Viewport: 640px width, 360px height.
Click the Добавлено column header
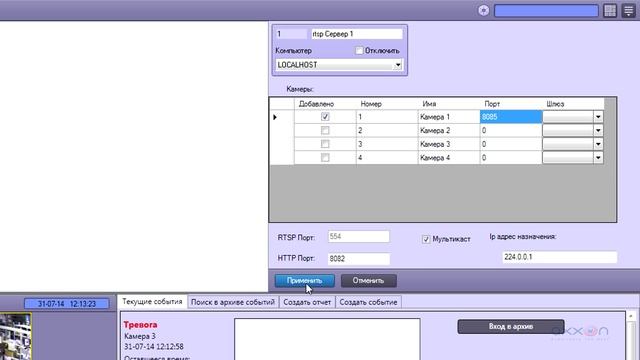pyautogui.click(x=325, y=104)
